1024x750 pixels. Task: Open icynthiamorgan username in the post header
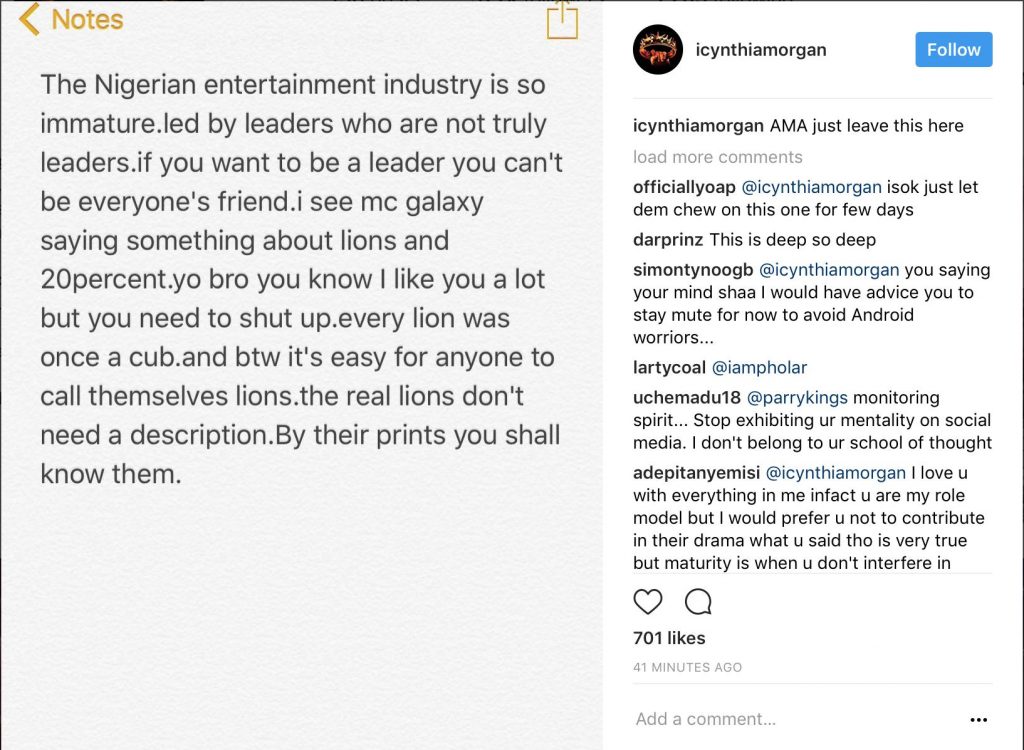(761, 50)
